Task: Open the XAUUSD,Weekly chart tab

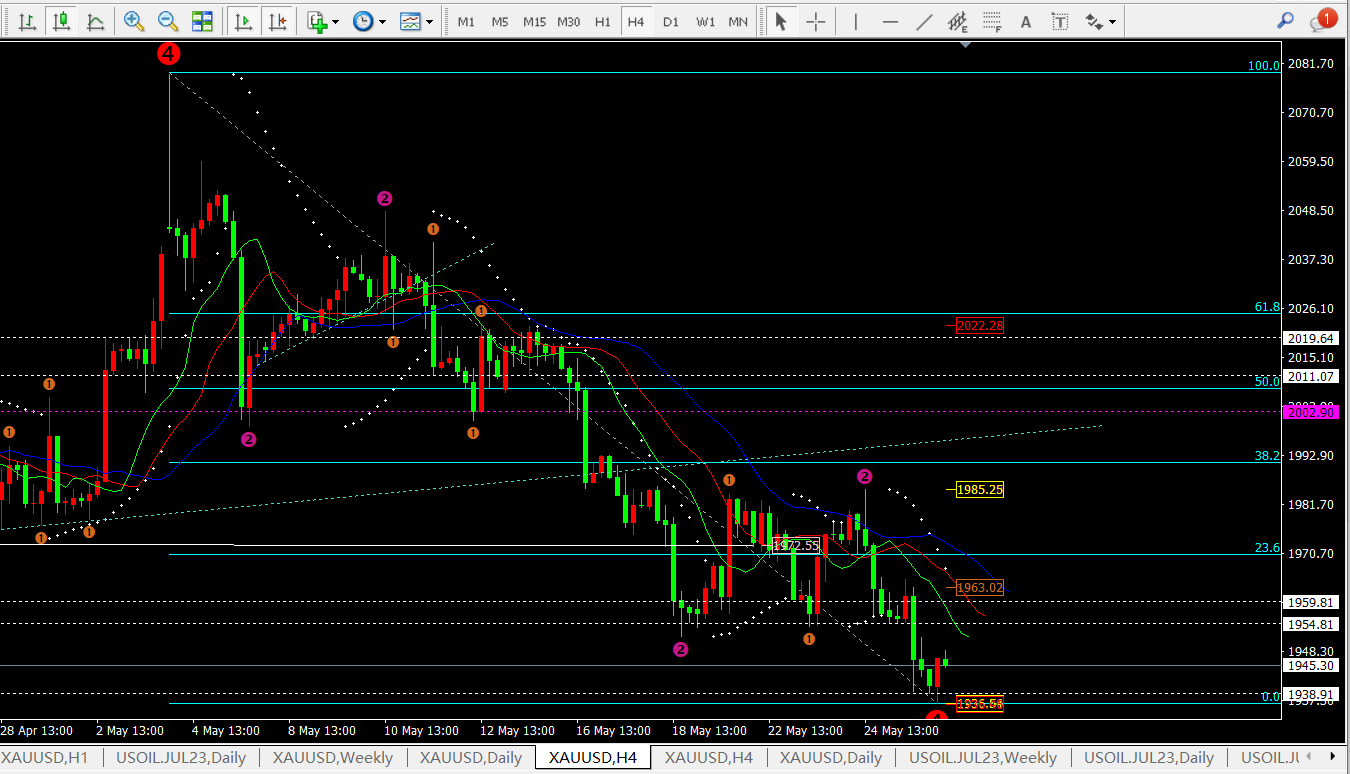Action: (x=333, y=757)
